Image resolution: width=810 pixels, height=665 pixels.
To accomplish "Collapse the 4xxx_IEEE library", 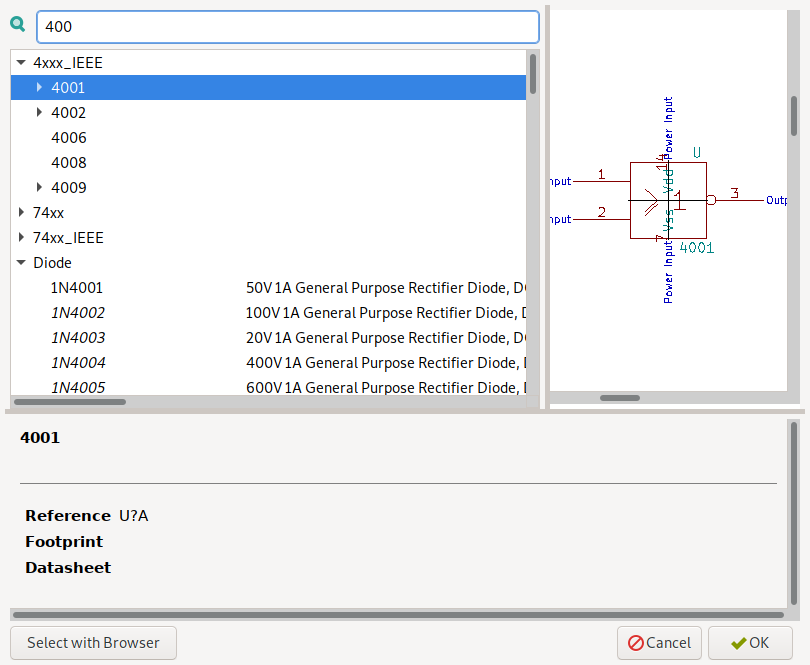I will [21, 62].
